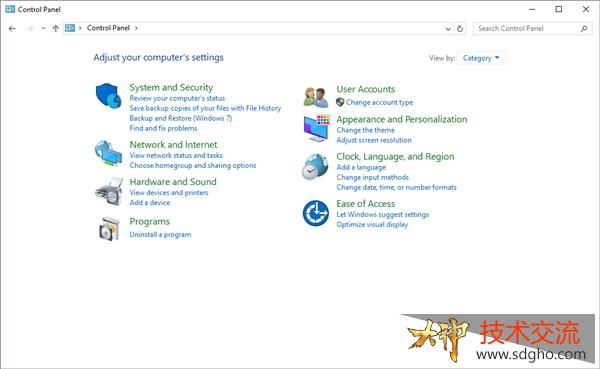Click Change account type link
Screen dimensions: 600x369
pyautogui.click(x=380, y=102)
